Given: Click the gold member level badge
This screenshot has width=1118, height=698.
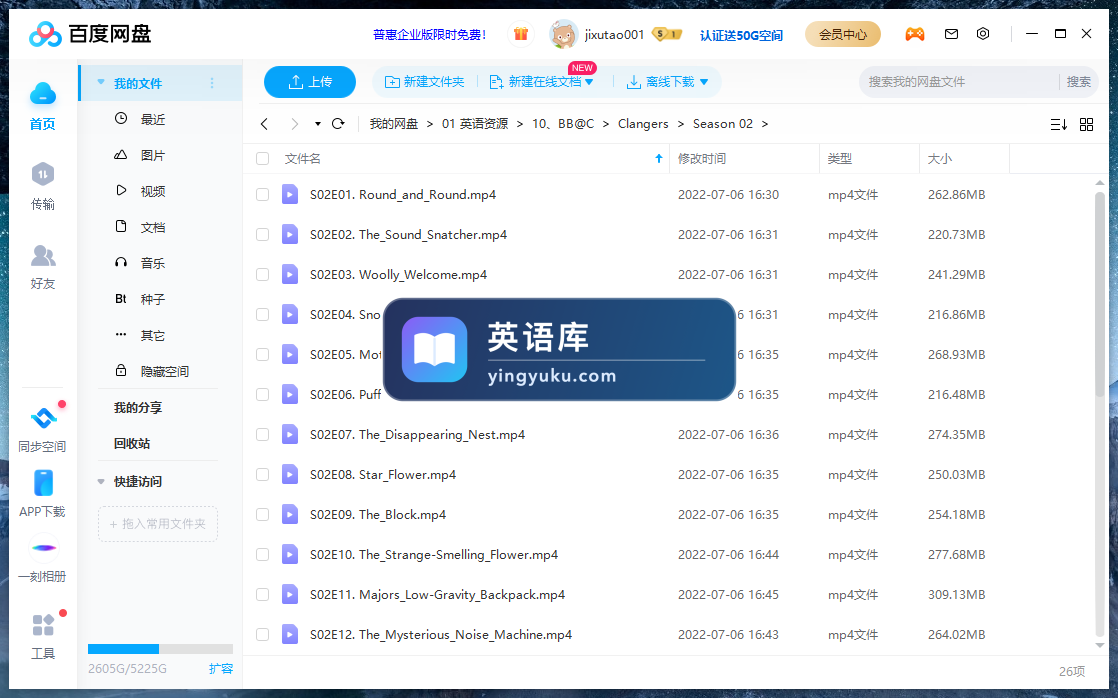Looking at the screenshot, I should pyautogui.click(x=667, y=34).
